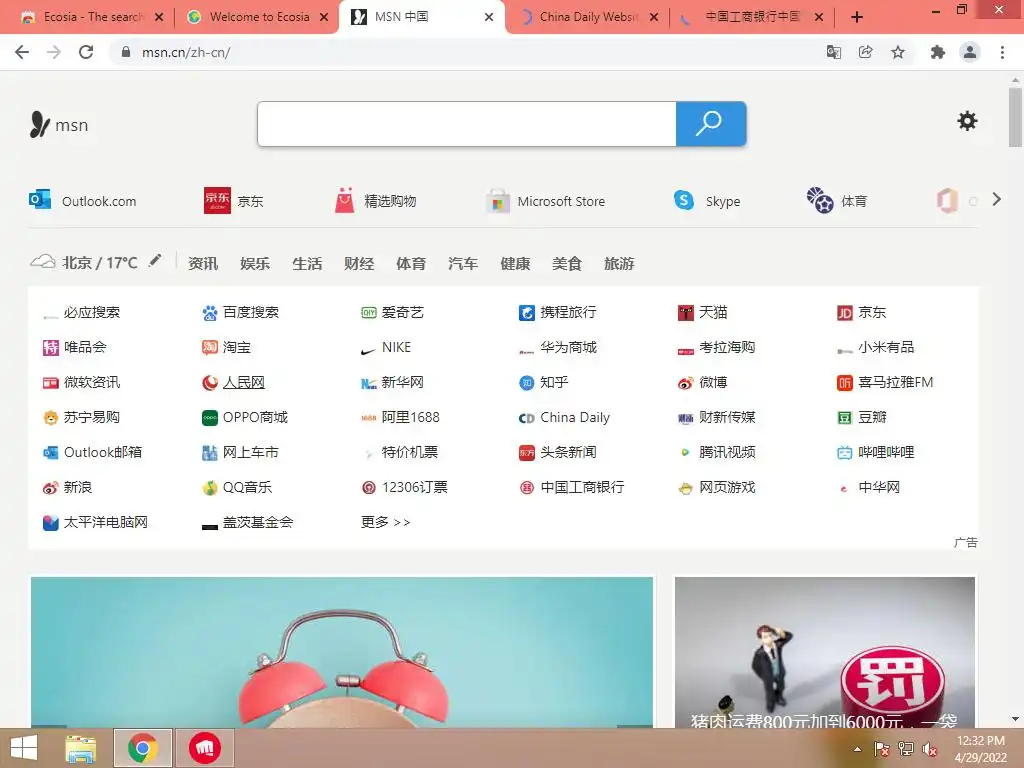Select 健康 category
Viewport: 1024px width, 768px height.
click(515, 263)
